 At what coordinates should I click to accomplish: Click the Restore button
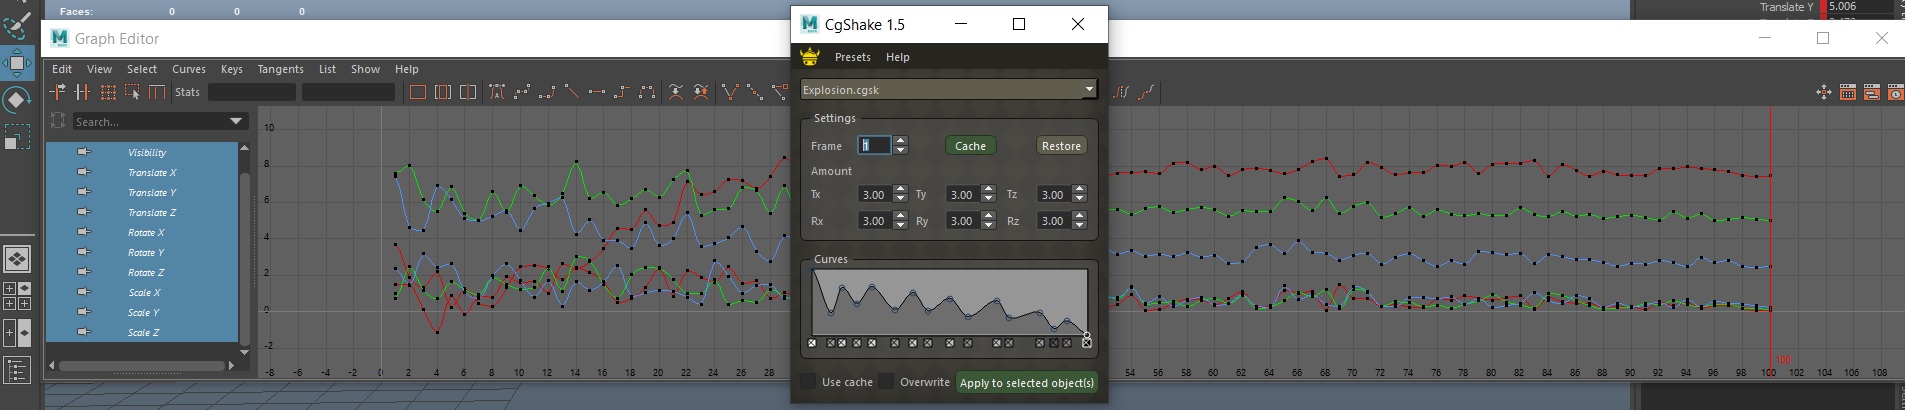pos(1061,145)
